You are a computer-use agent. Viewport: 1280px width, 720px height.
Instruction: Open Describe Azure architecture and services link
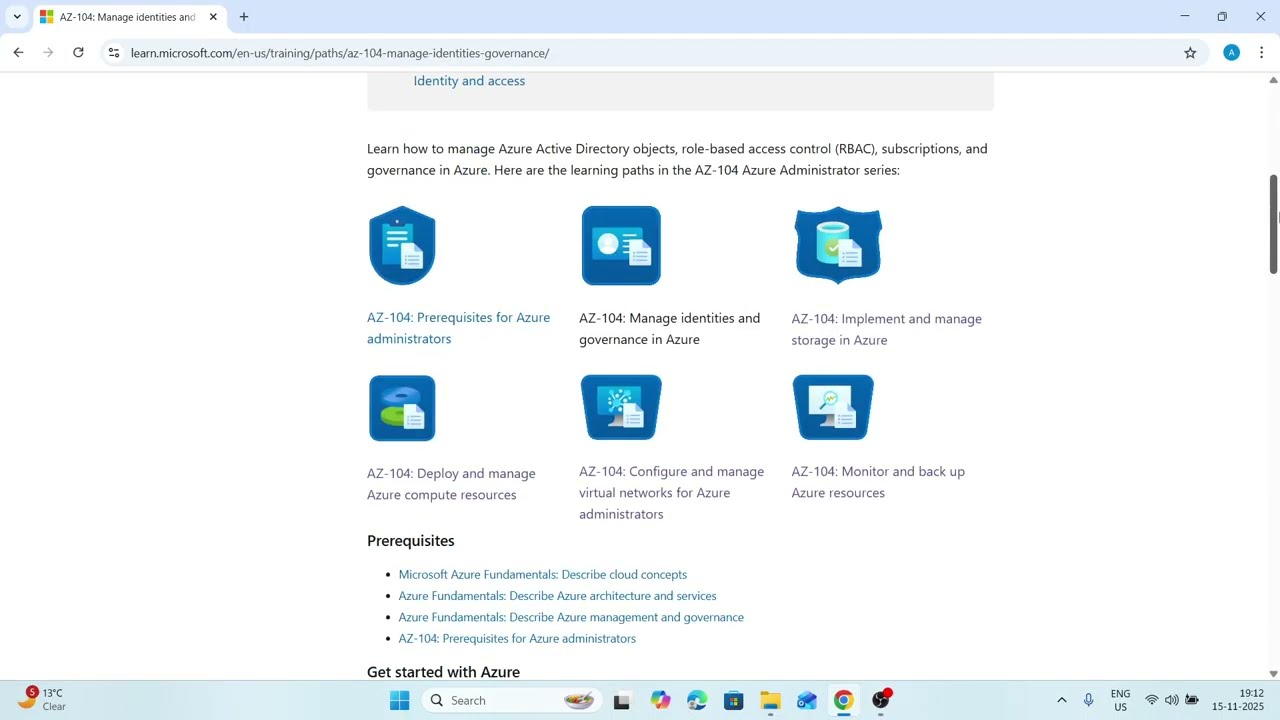tap(557, 596)
